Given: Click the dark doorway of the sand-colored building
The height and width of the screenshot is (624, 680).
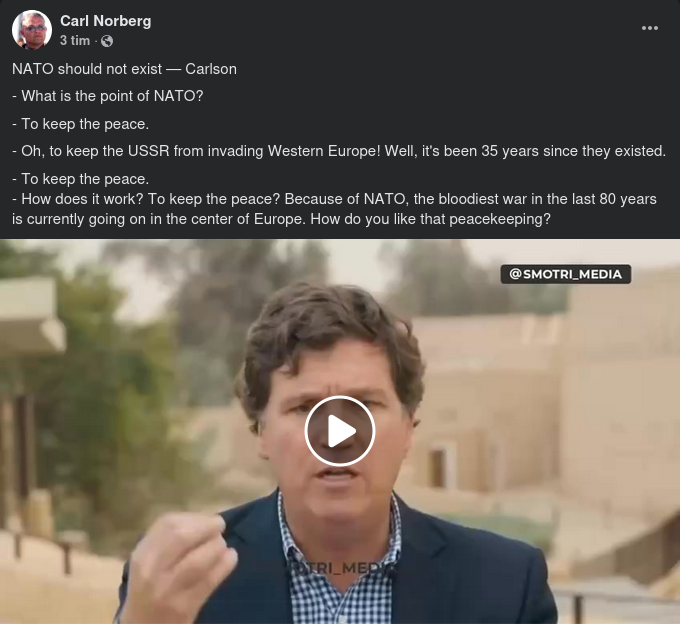Looking at the screenshot, I should coord(438,468).
